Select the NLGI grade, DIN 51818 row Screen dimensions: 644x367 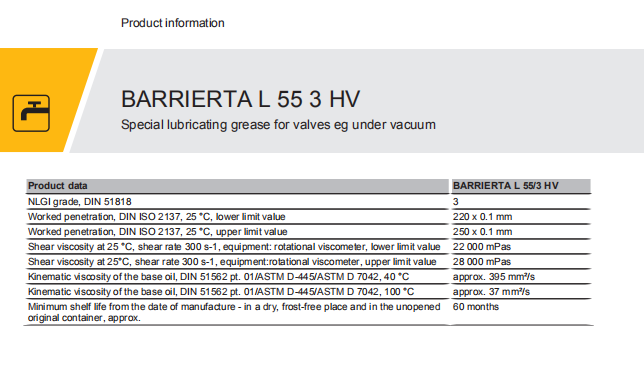point(308,202)
